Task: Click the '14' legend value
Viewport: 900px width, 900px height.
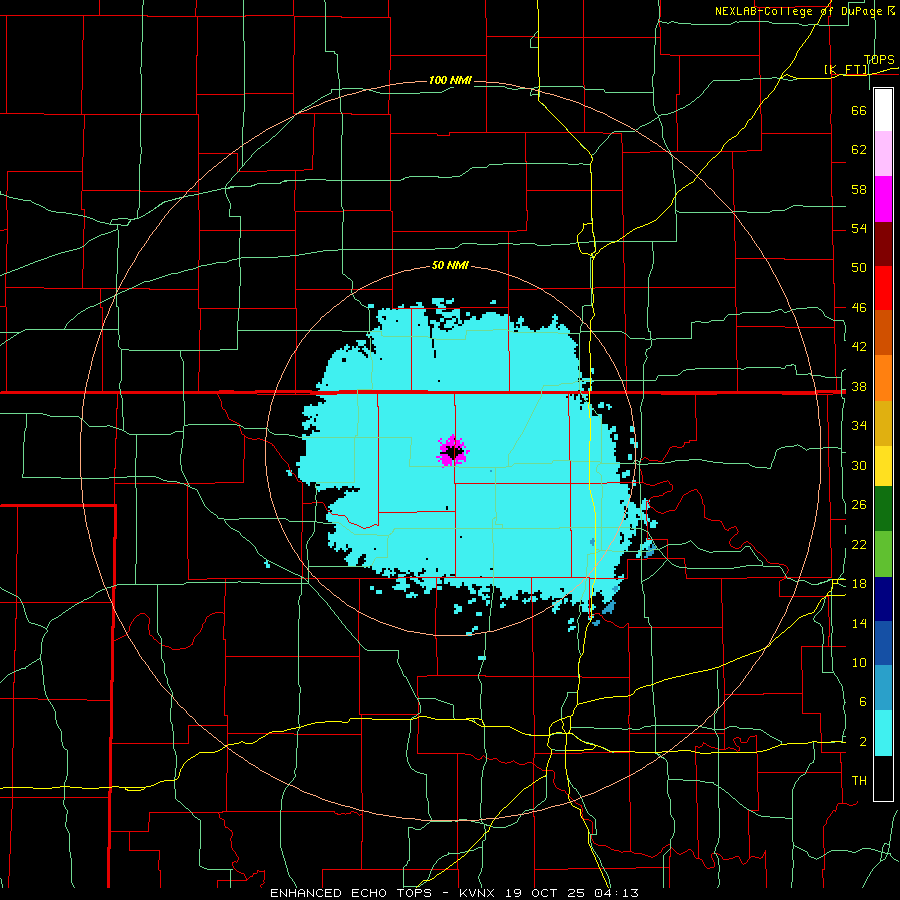Action: tap(859, 623)
